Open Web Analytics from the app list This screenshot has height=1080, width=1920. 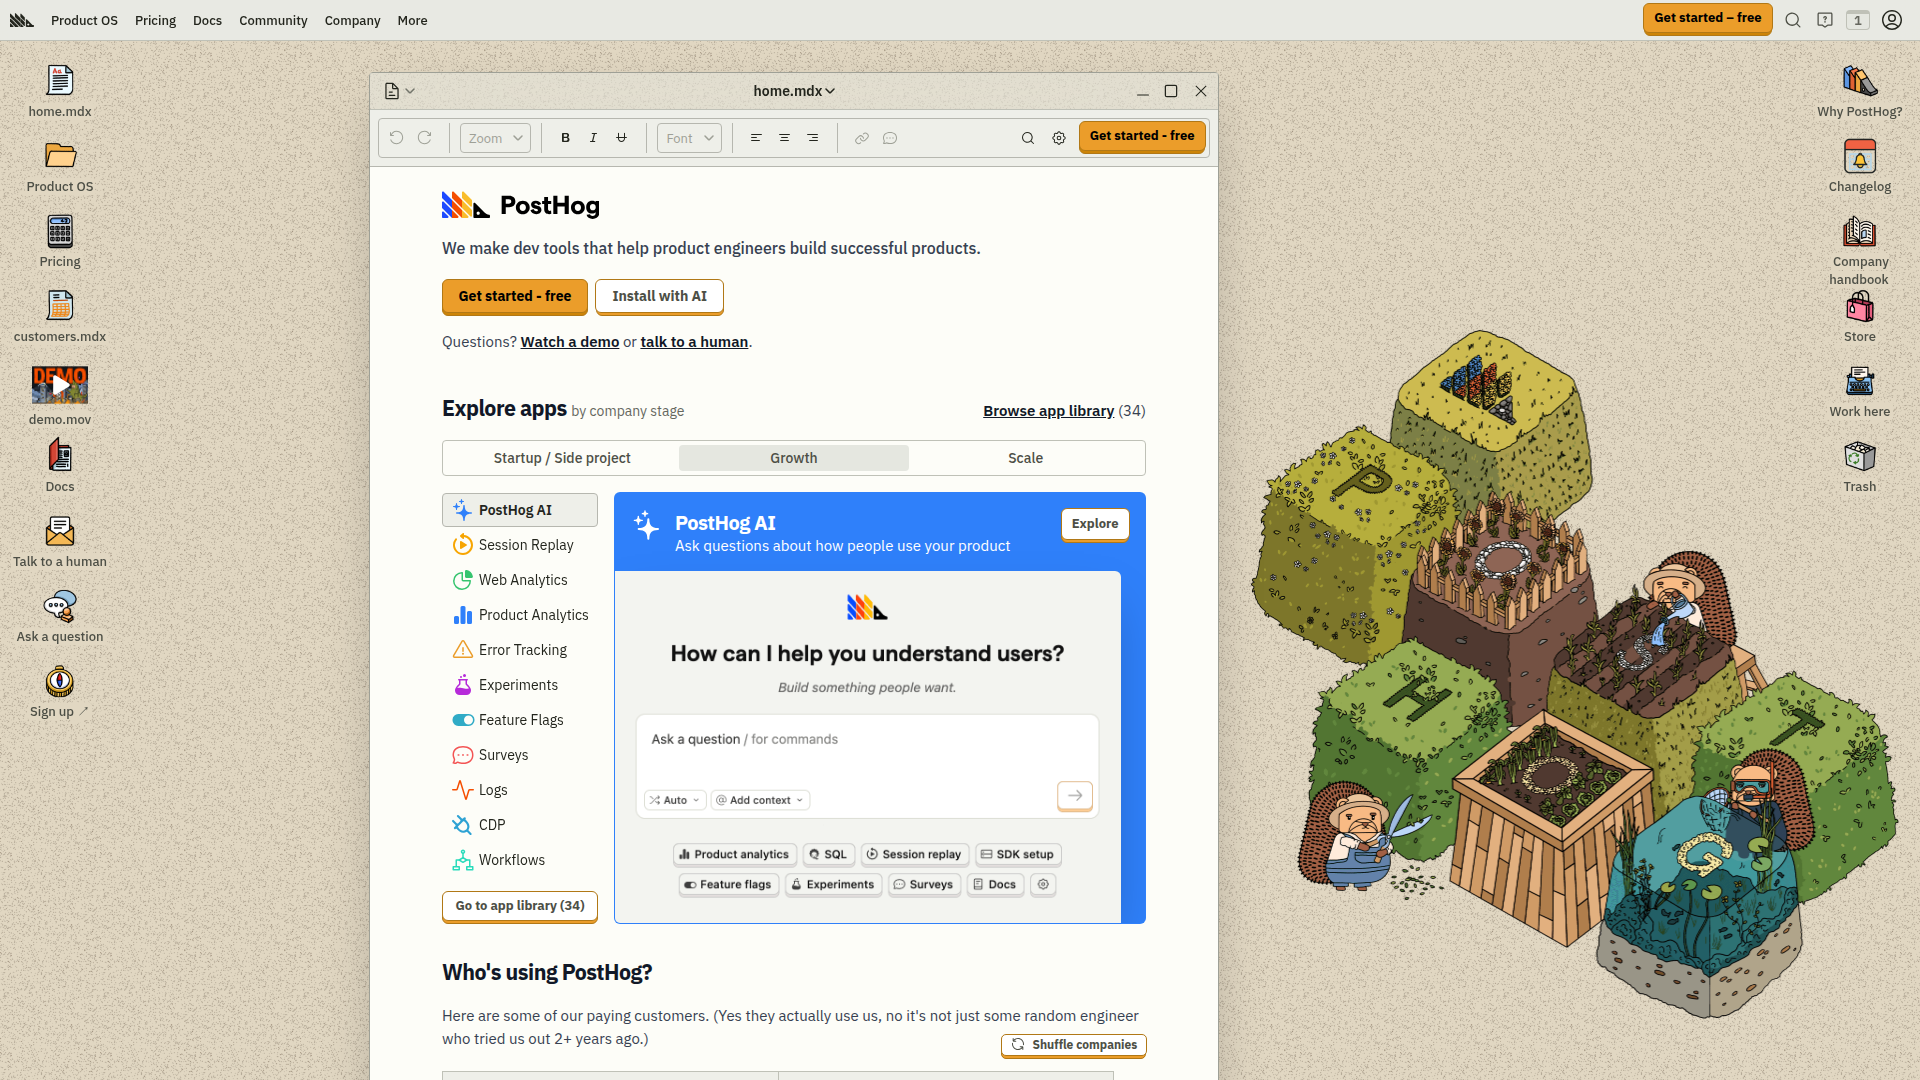tap(463, 580)
